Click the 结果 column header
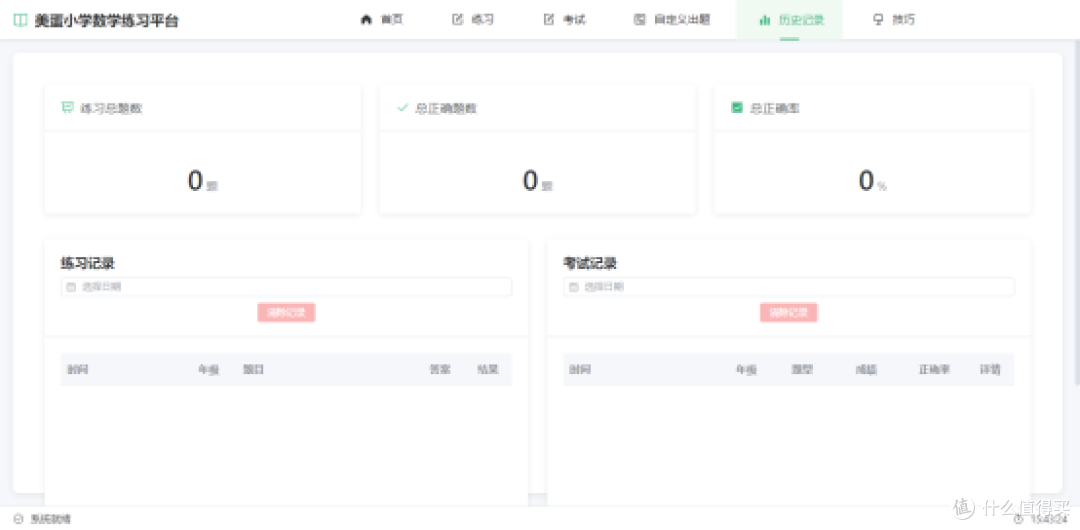Viewport: 1080px width, 530px height. click(488, 370)
